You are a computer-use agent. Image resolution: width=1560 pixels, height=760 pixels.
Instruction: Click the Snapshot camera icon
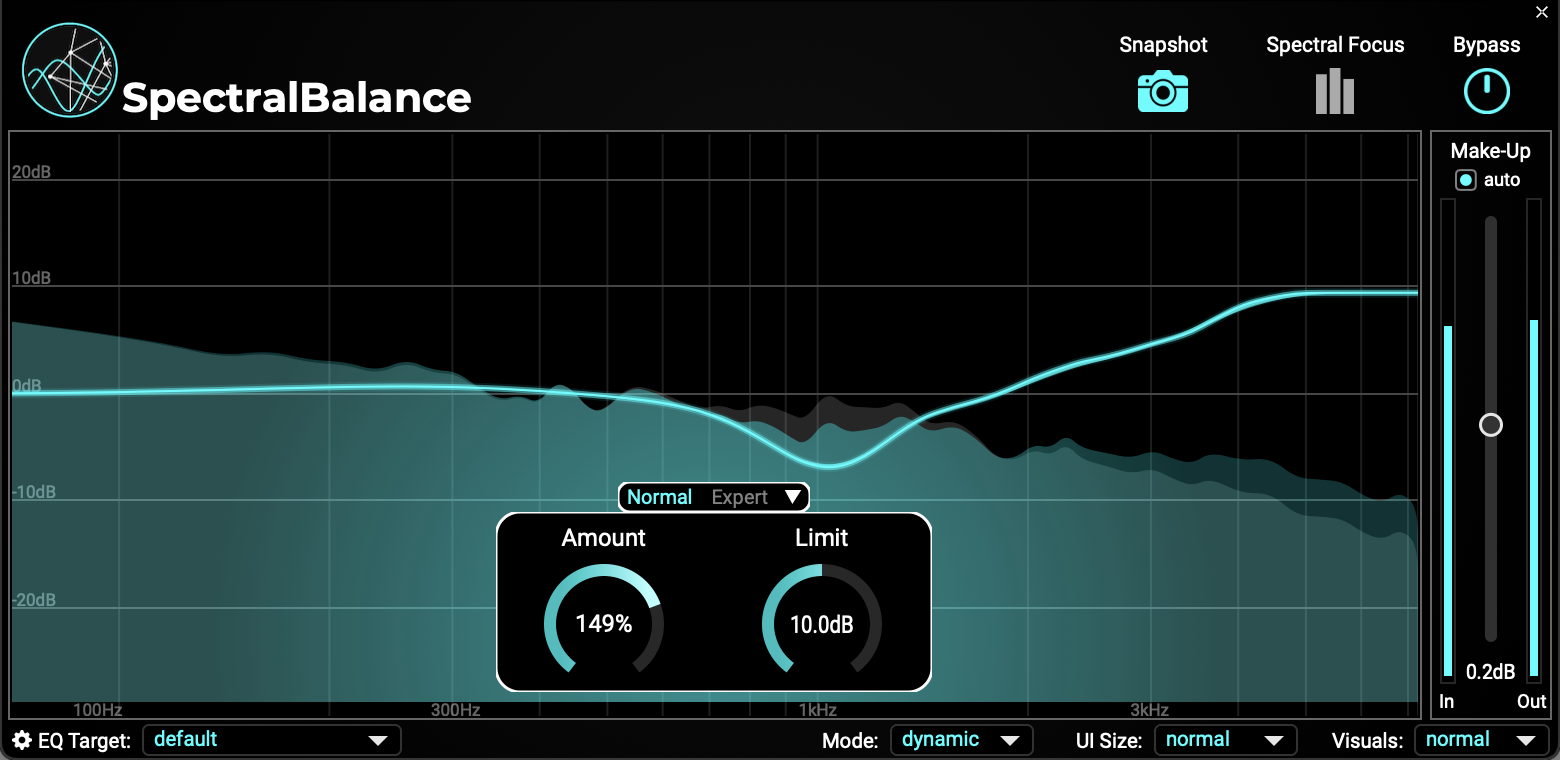coord(1163,91)
